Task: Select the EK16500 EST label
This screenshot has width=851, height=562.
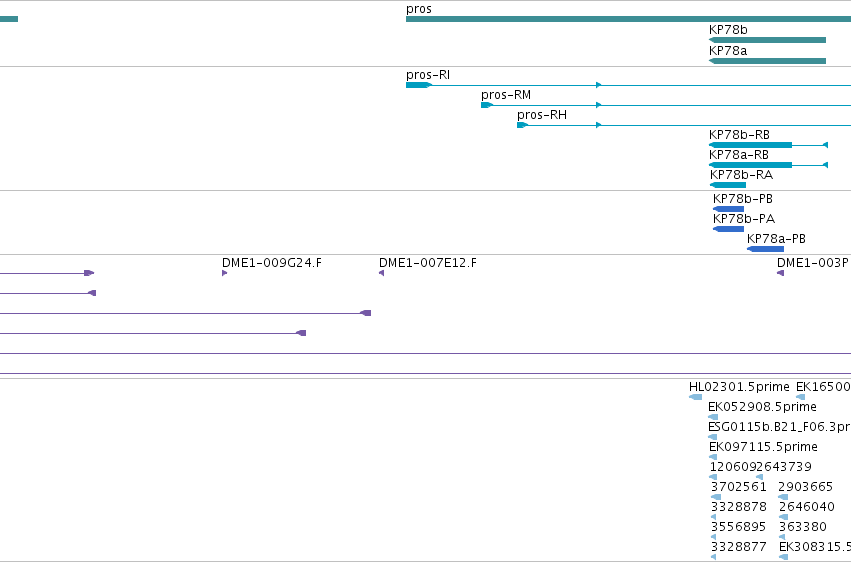Action: click(823, 387)
